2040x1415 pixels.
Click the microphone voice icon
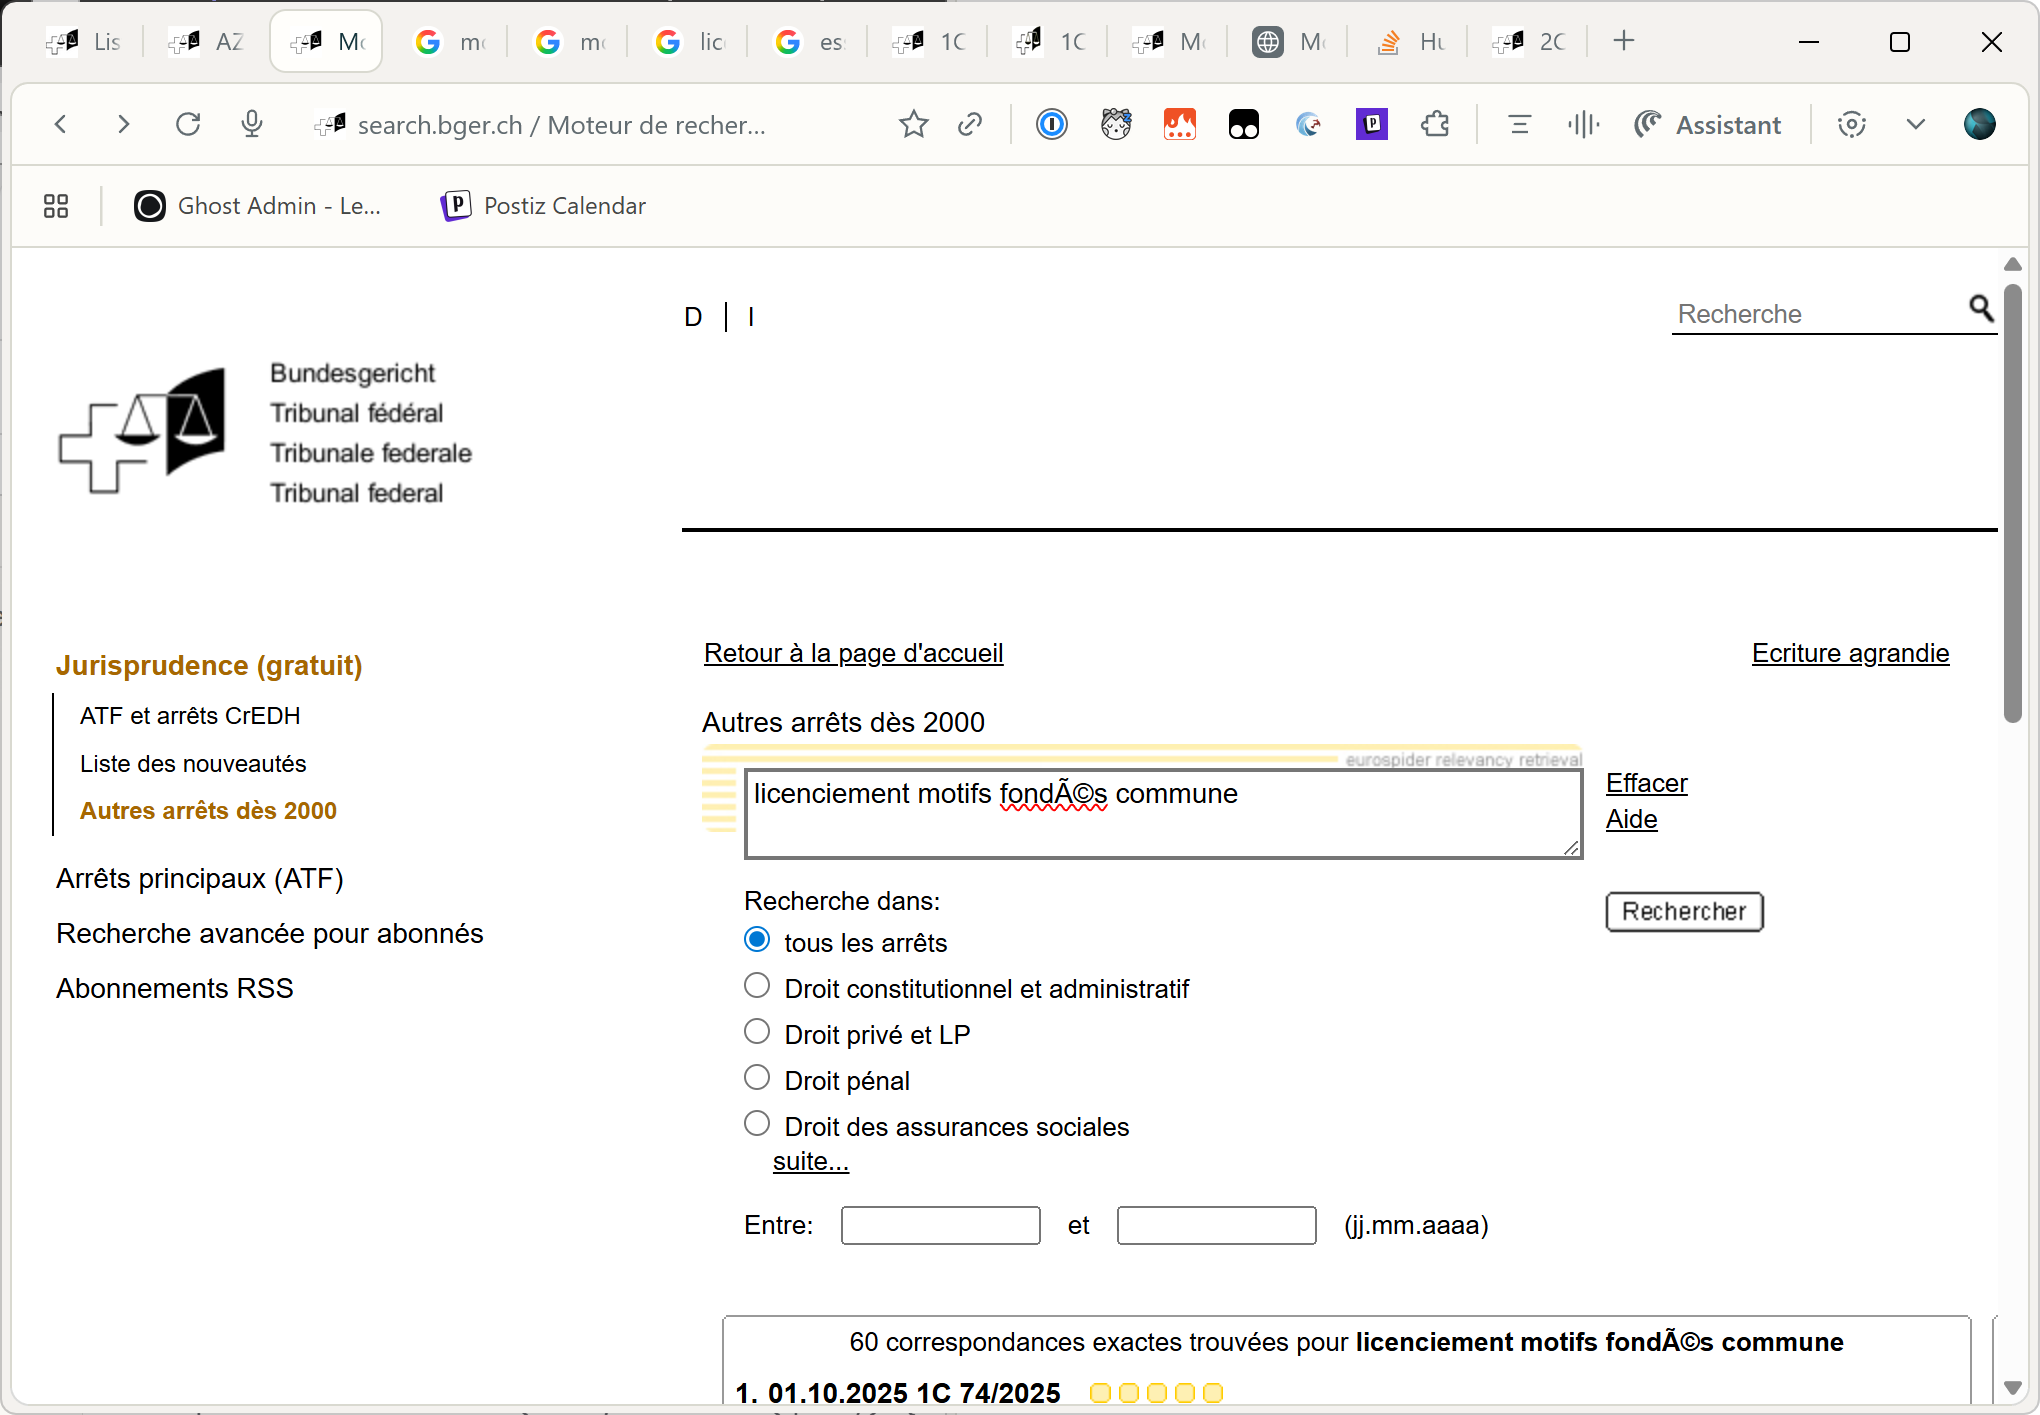coord(252,124)
